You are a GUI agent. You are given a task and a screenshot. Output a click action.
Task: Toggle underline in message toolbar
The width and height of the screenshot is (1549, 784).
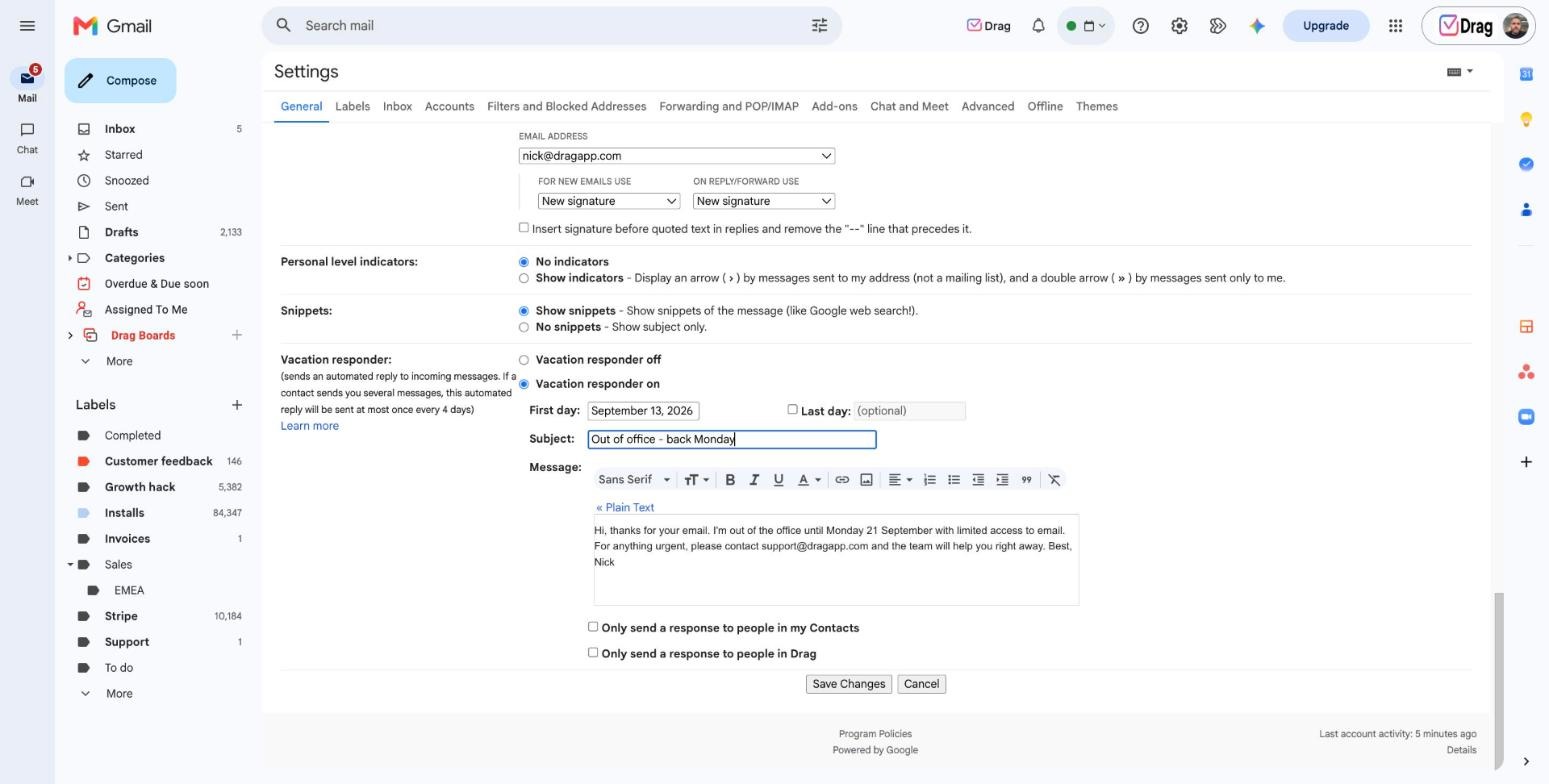tap(778, 480)
